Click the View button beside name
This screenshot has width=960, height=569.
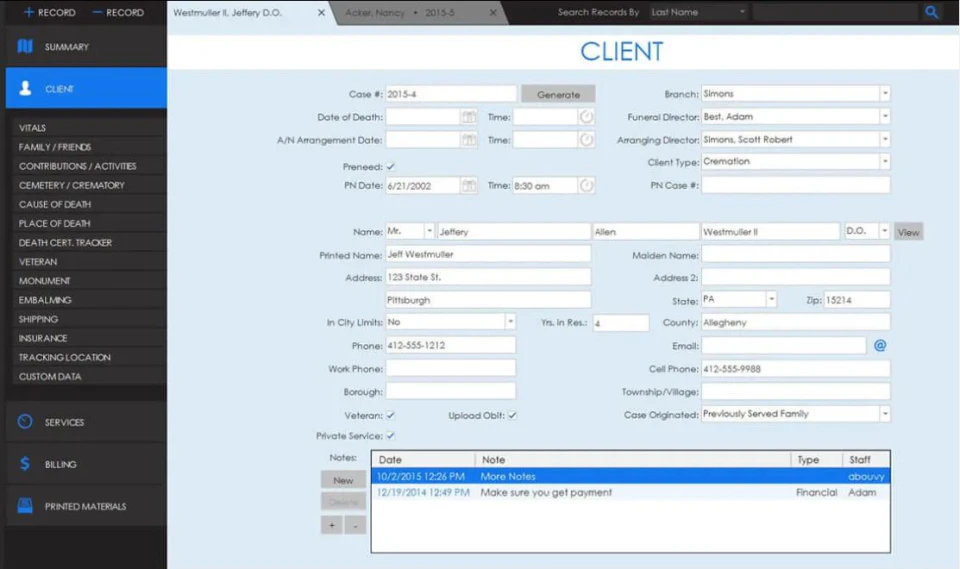coord(908,232)
